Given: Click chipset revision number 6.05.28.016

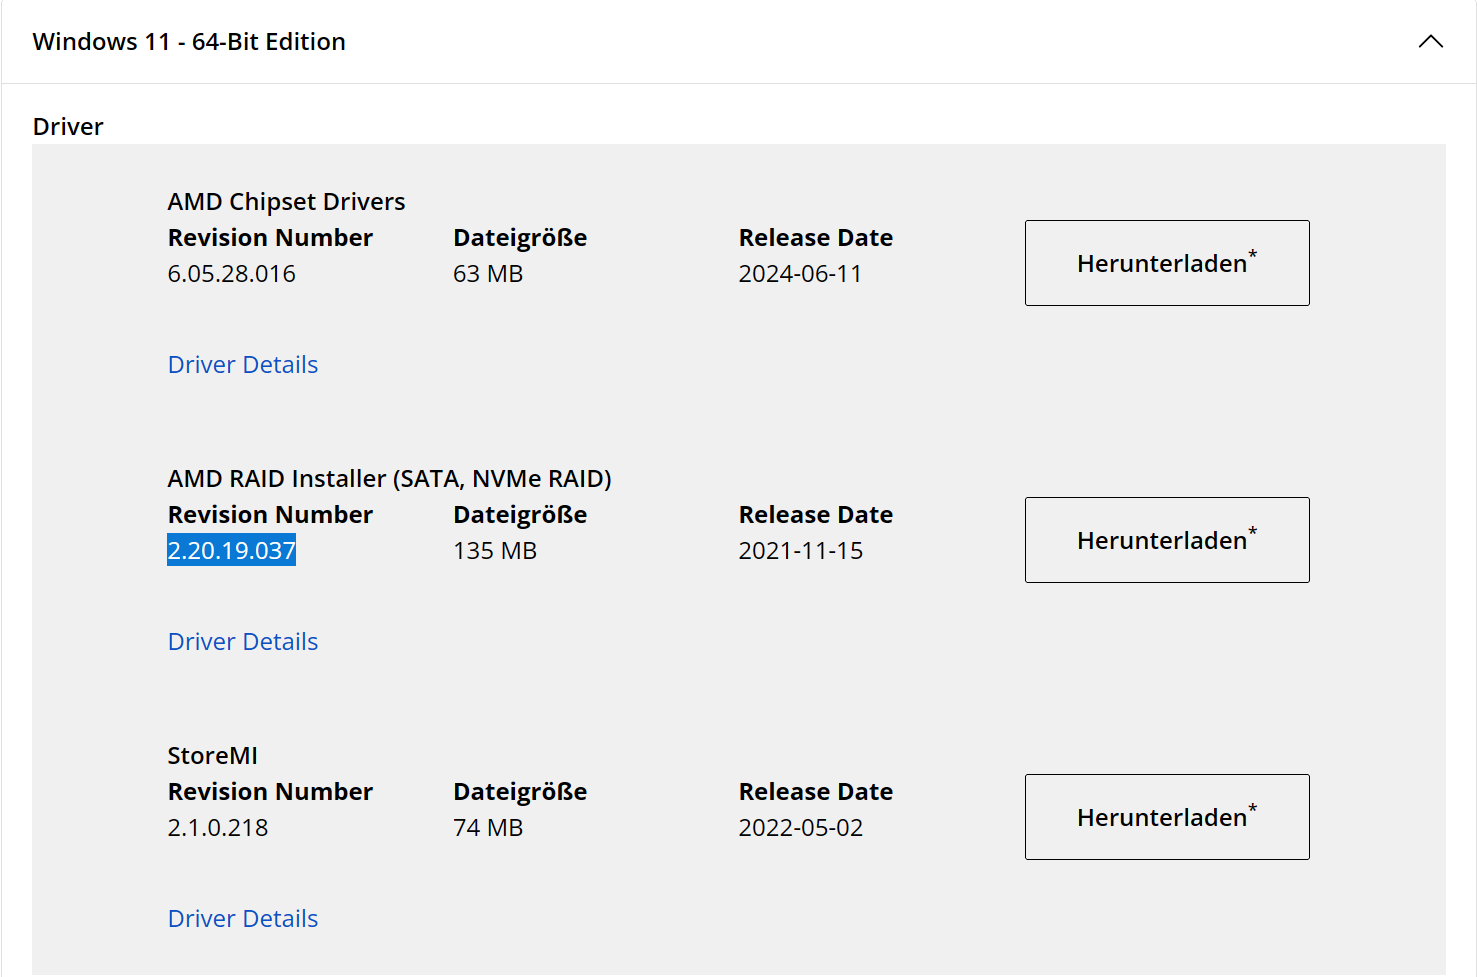Looking at the screenshot, I should [231, 274].
